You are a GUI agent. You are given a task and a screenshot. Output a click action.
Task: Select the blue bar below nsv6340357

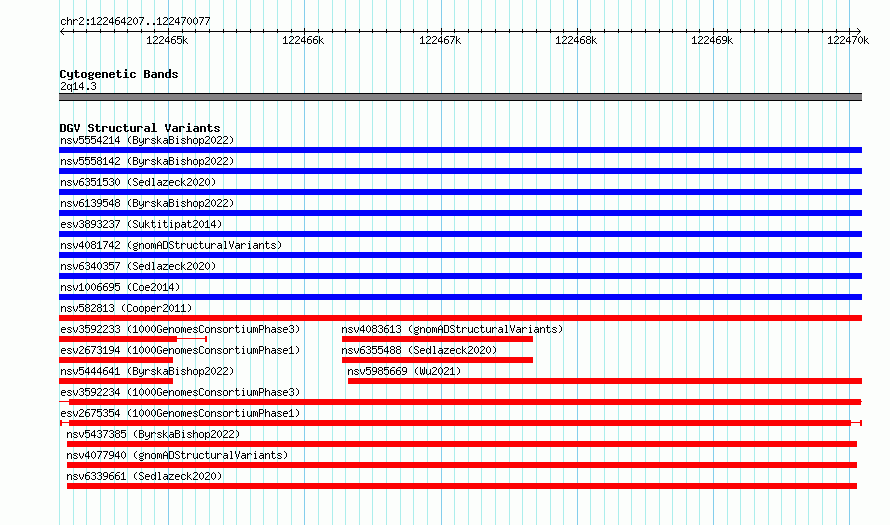[x=460, y=276]
